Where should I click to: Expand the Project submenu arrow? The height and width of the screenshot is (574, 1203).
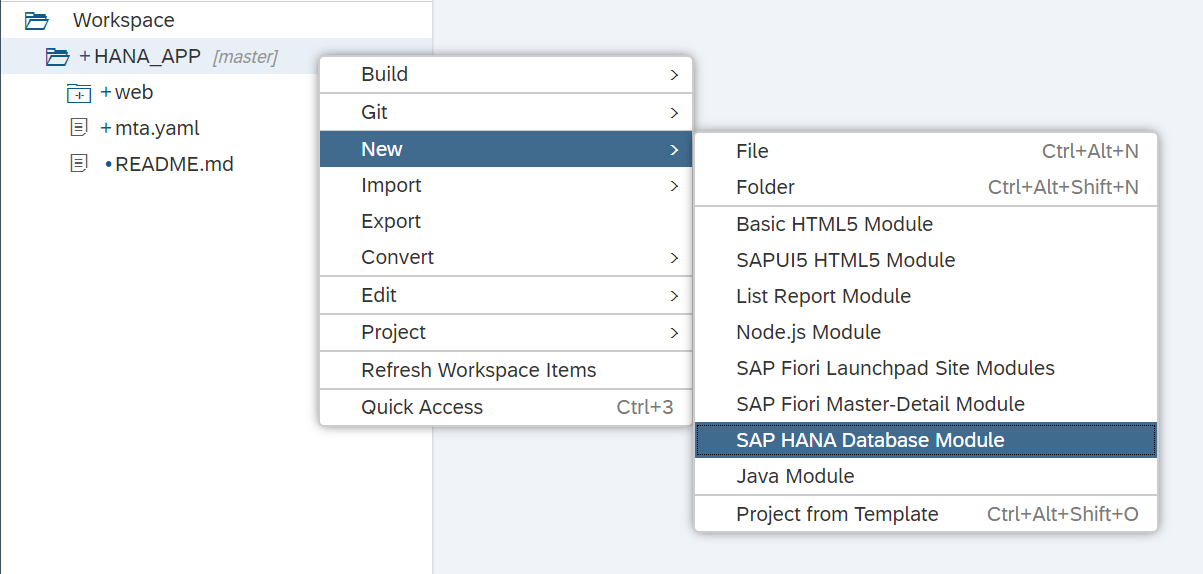click(675, 333)
